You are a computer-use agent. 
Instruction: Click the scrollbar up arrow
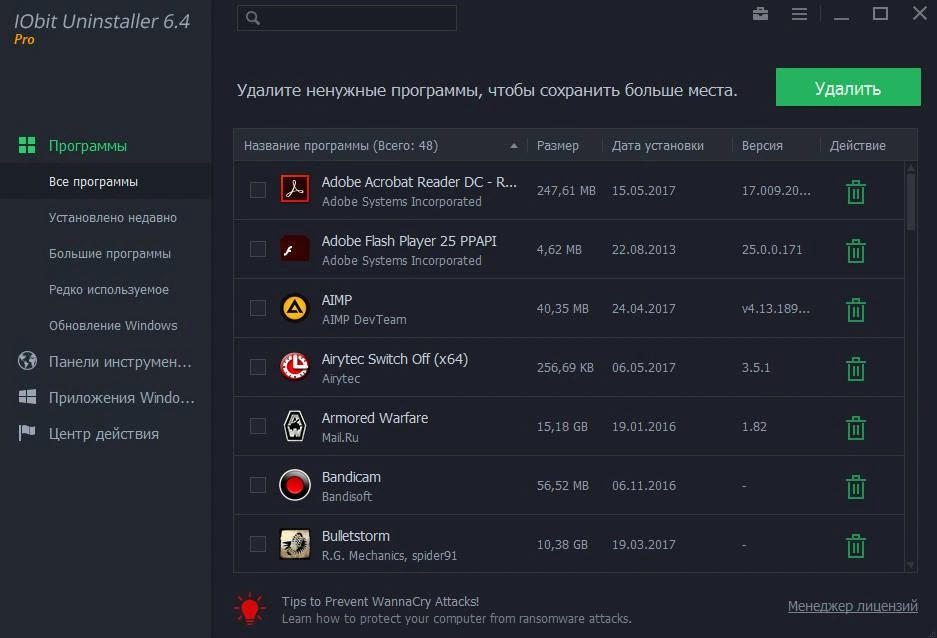(x=911, y=167)
